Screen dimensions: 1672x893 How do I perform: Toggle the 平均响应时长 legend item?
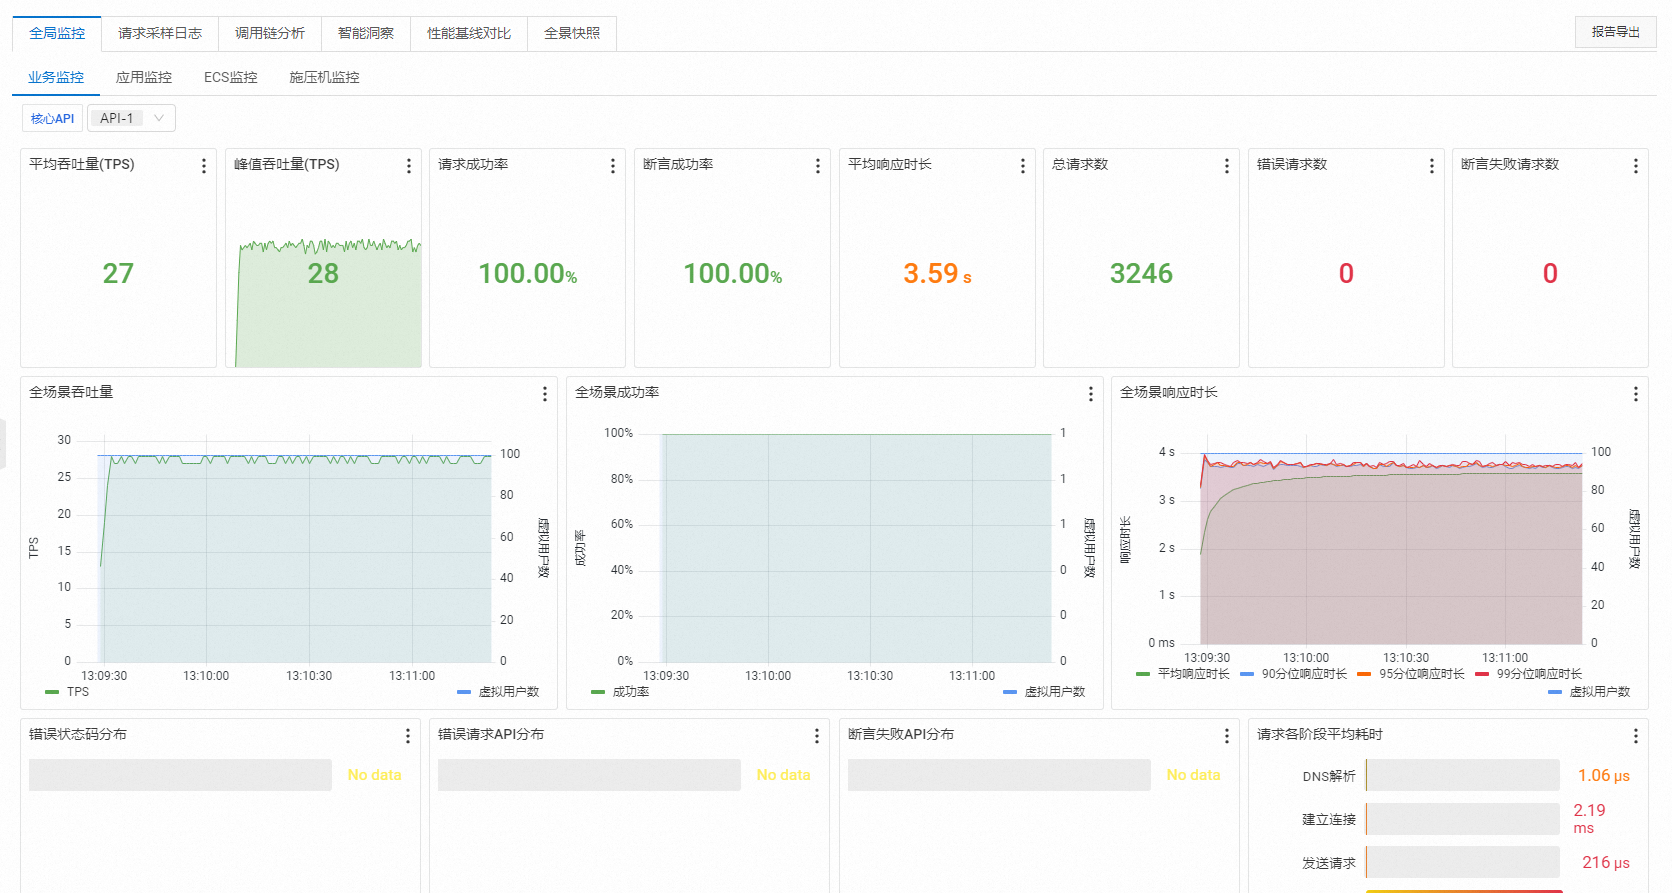(x=1183, y=674)
